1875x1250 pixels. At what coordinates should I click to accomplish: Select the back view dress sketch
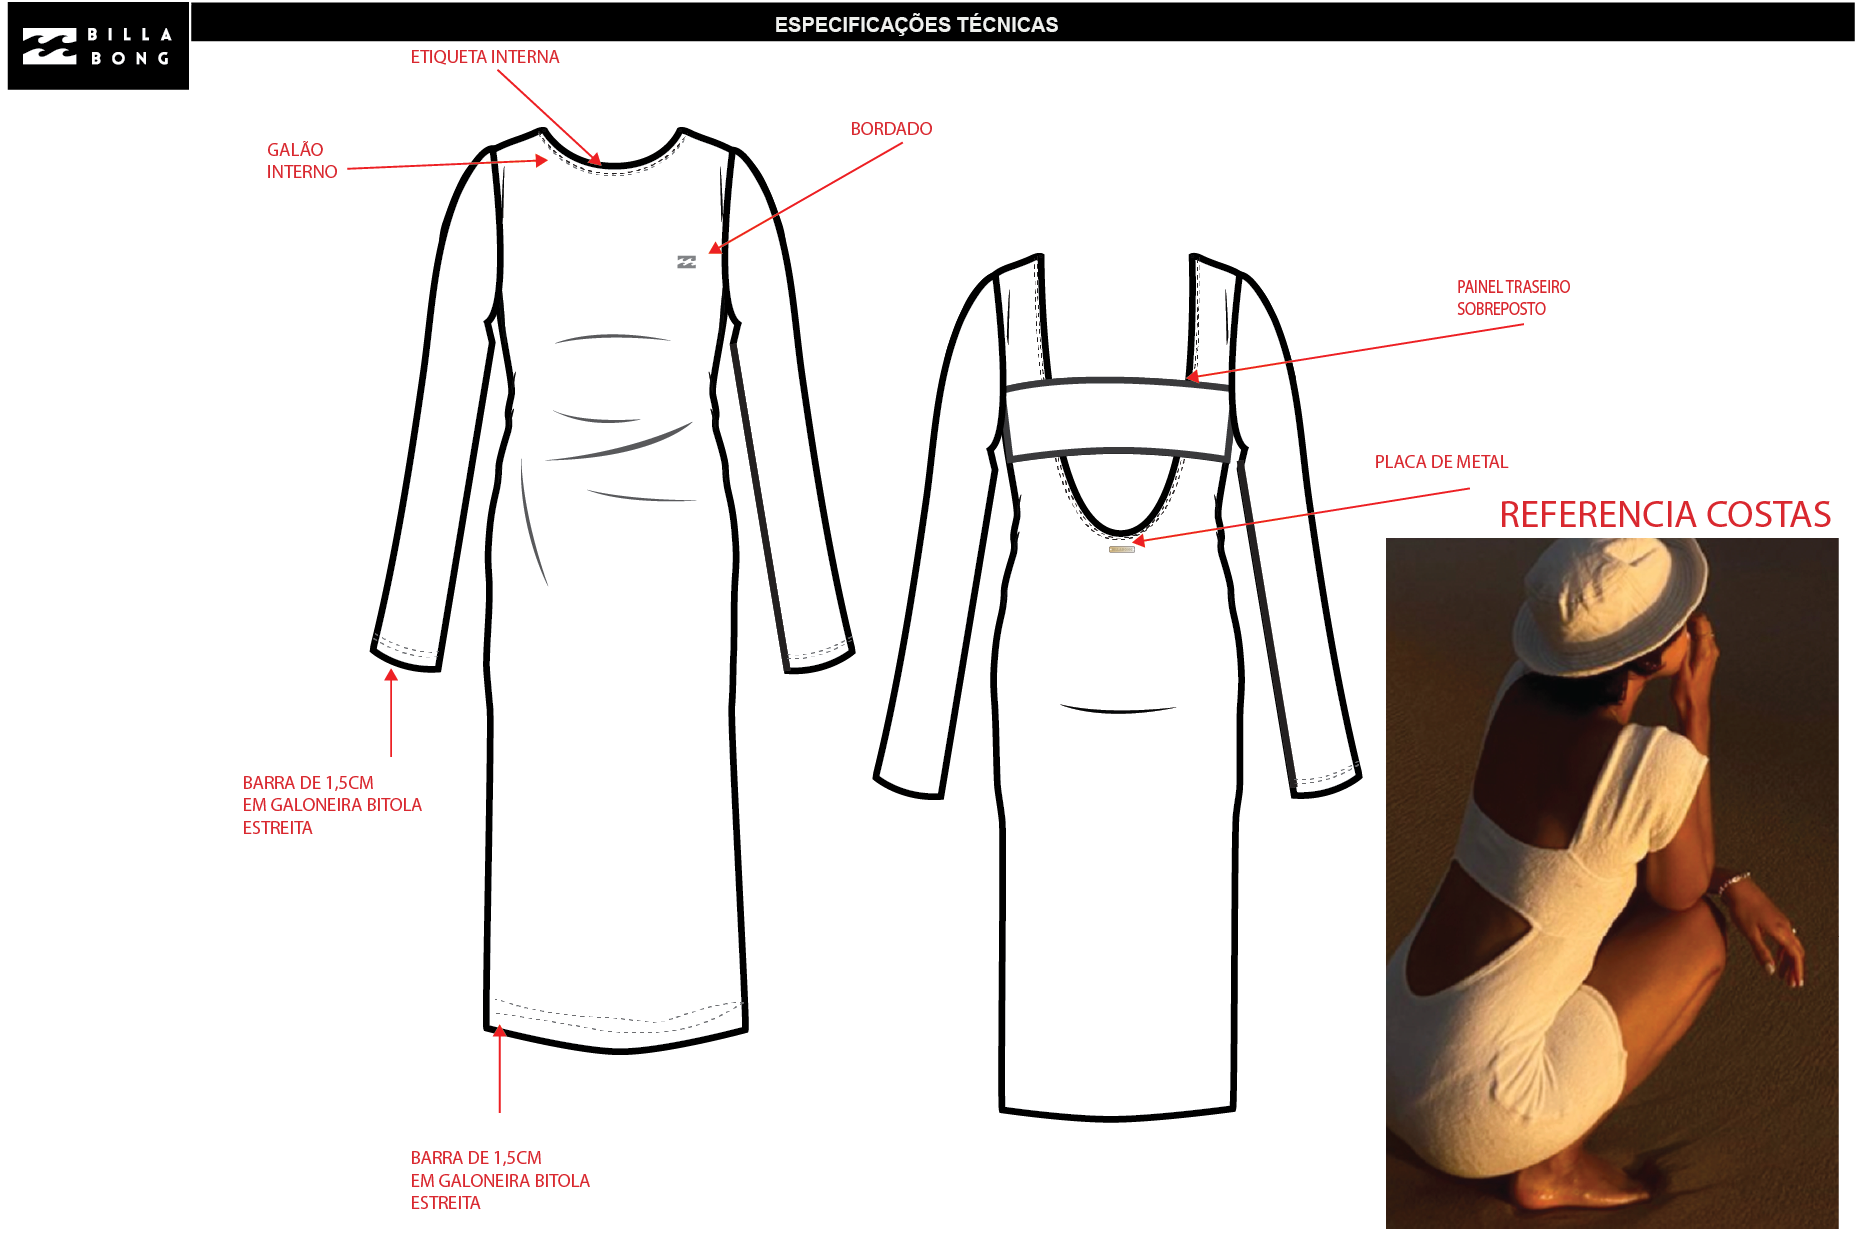point(1117,687)
